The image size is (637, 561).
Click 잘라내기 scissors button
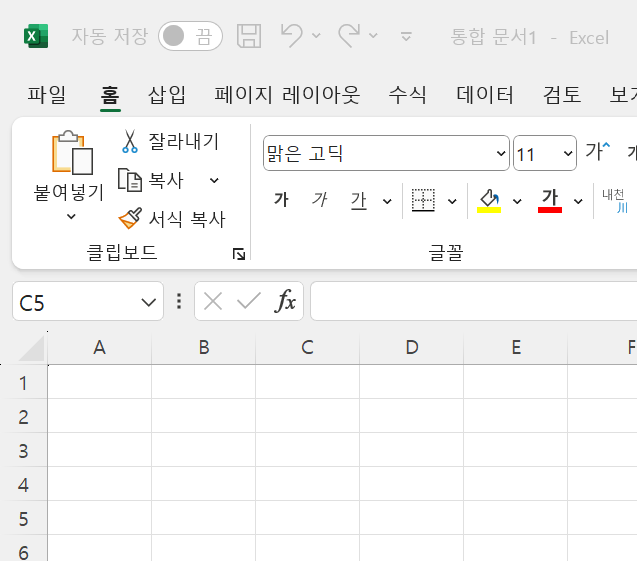170,141
